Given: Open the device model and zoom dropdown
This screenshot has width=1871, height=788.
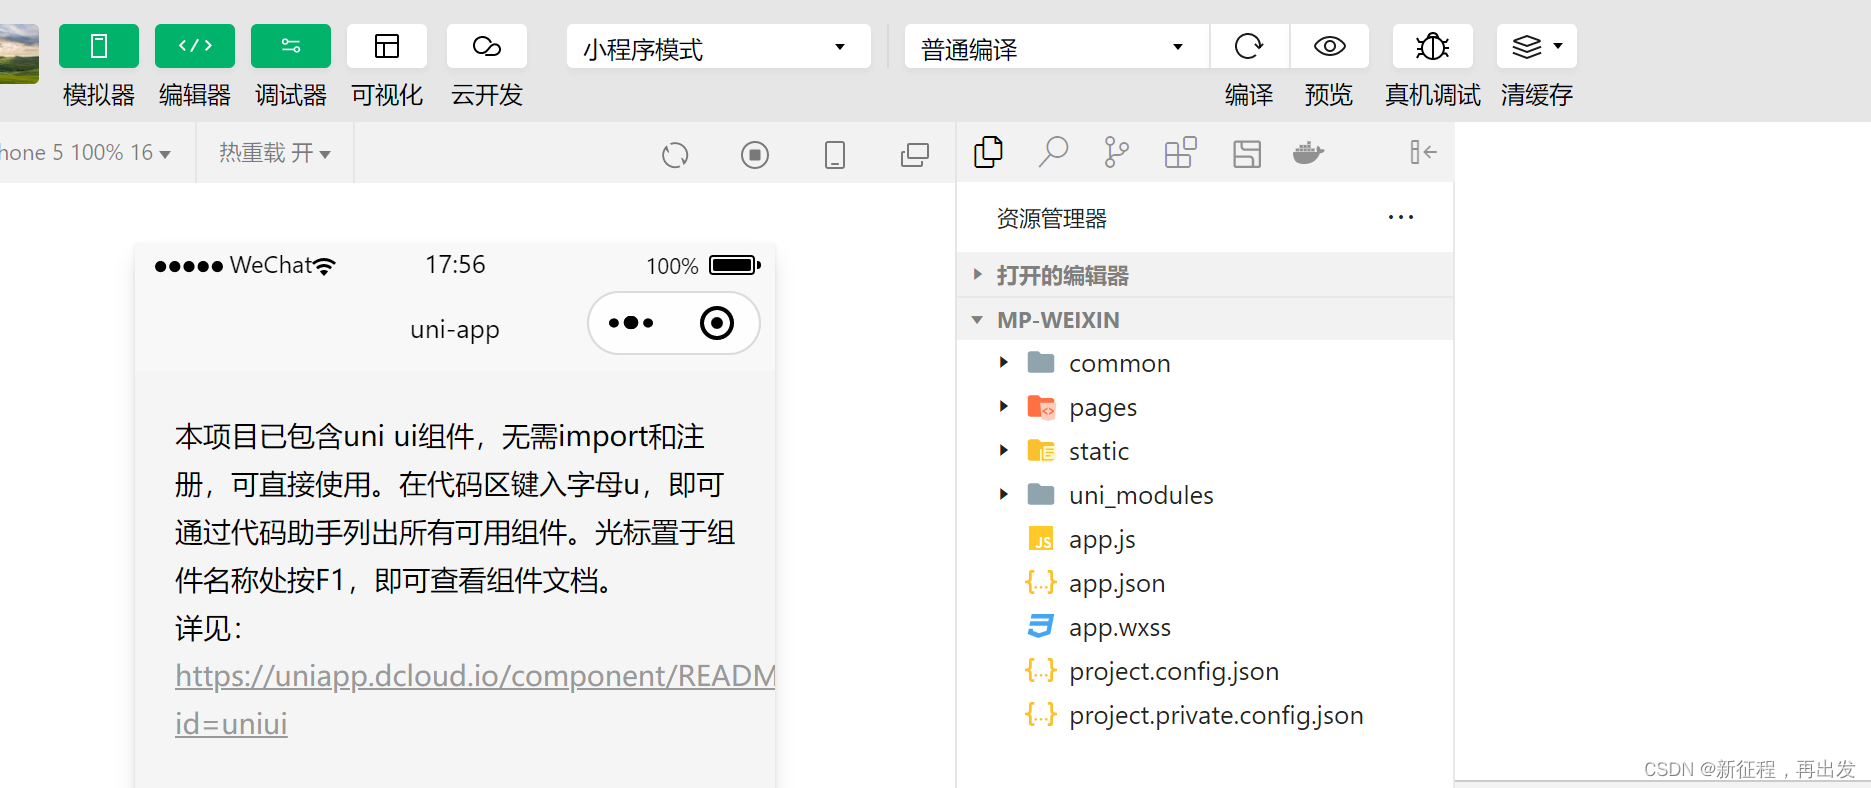Looking at the screenshot, I should [86, 153].
